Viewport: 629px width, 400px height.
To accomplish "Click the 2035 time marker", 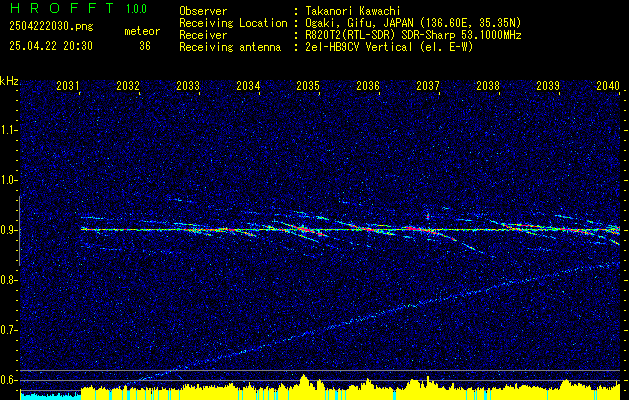I will [x=308, y=85].
